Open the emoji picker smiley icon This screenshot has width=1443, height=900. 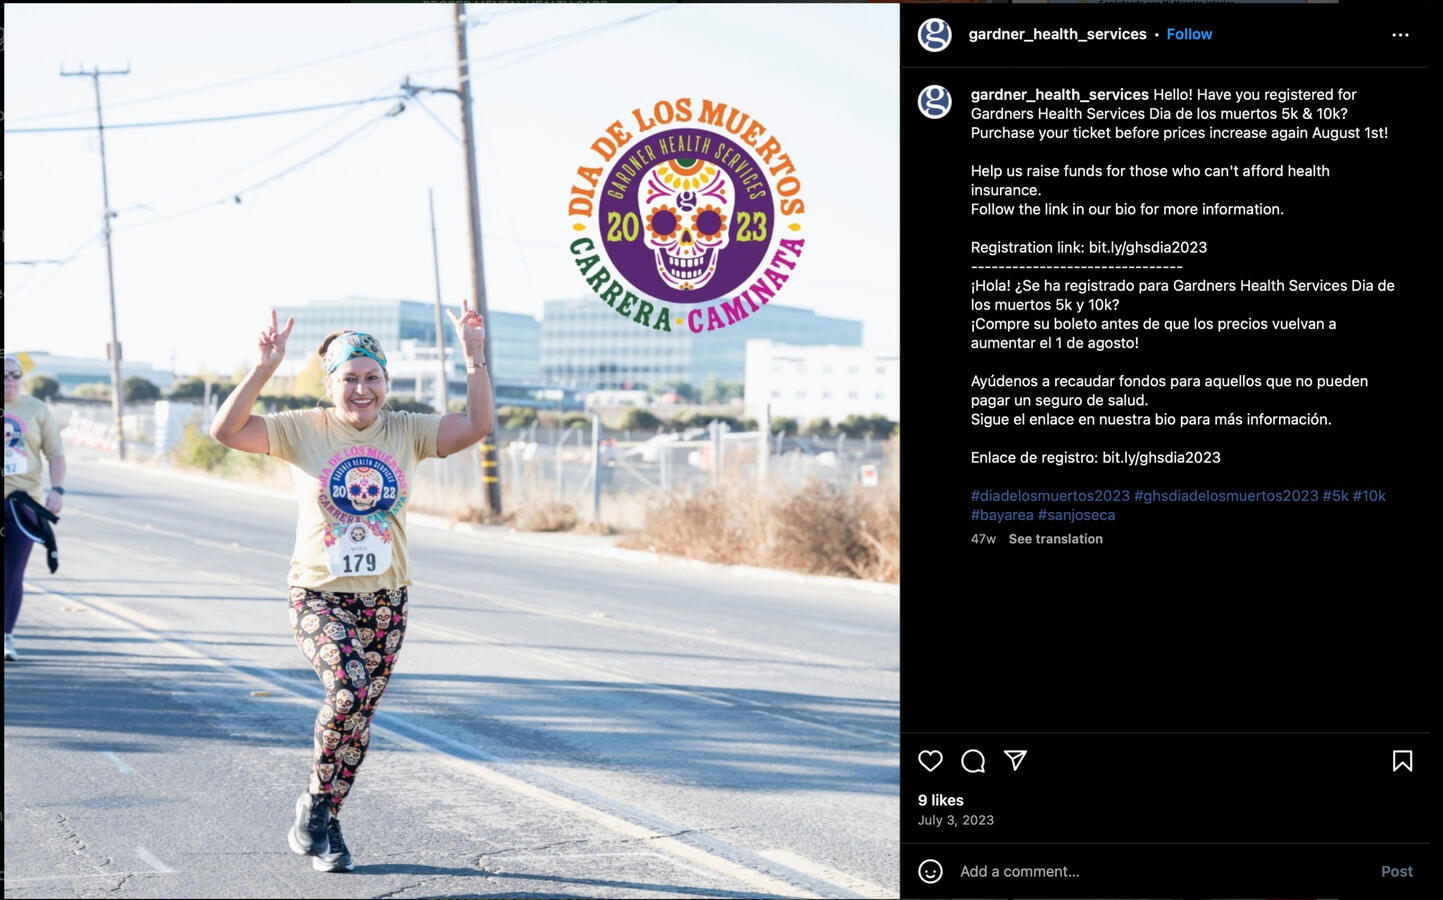pos(930,872)
